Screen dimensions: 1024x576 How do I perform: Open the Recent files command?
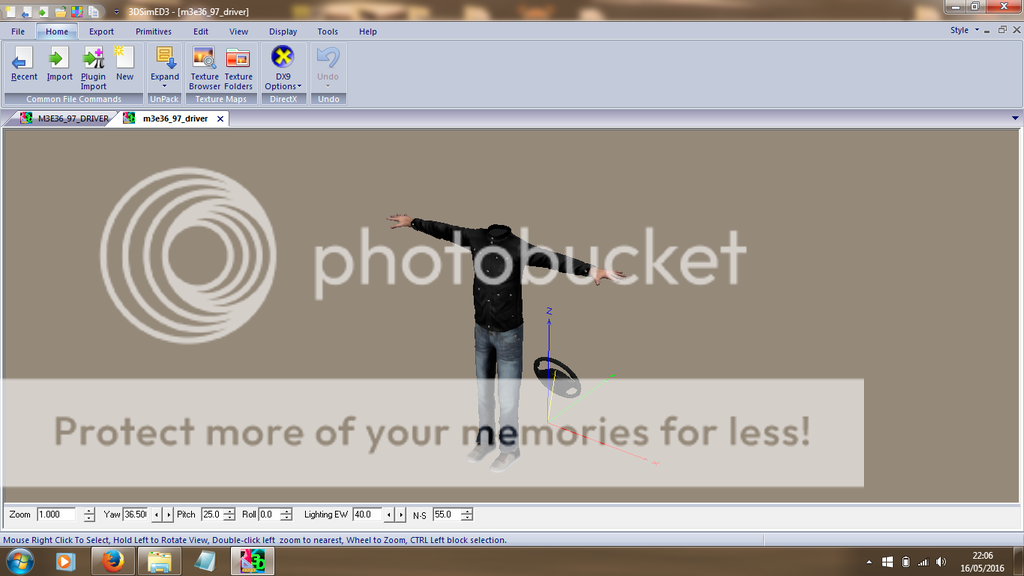23,64
